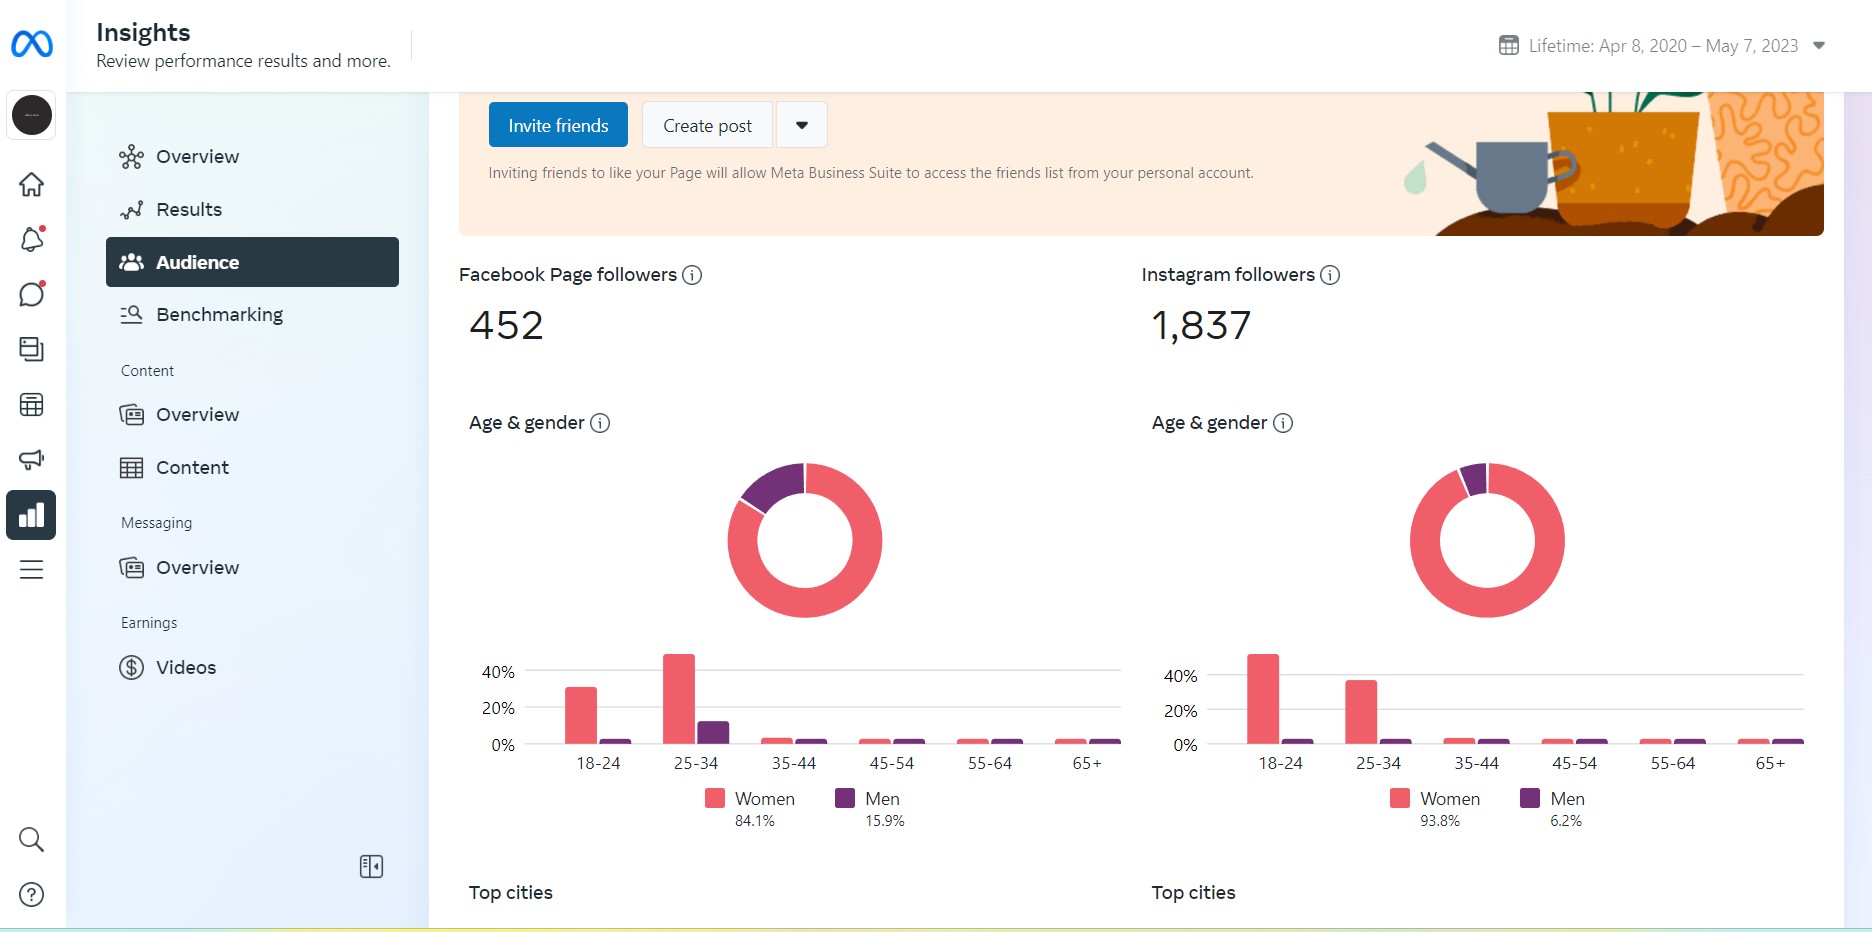Show info for Instagram Age & gender
The height and width of the screenshot is (932, 1872).
(1283, 423)
